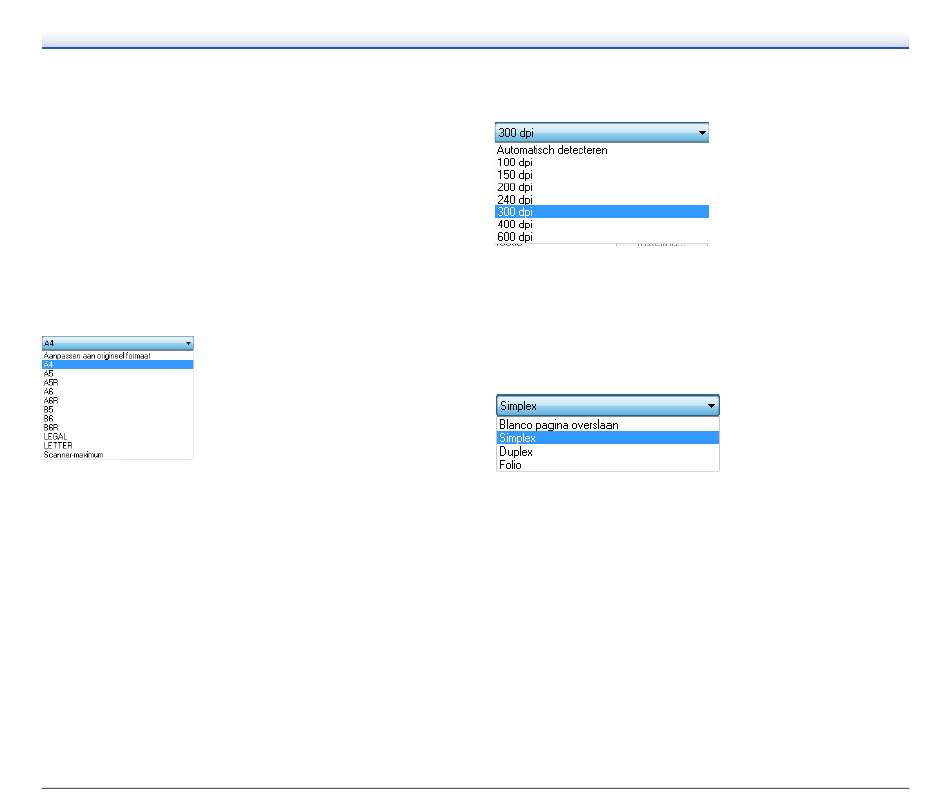The height and width of the screenshot is (806, 950).
Task: Set resolution to 100 dpi
Action: coord(514,162)
